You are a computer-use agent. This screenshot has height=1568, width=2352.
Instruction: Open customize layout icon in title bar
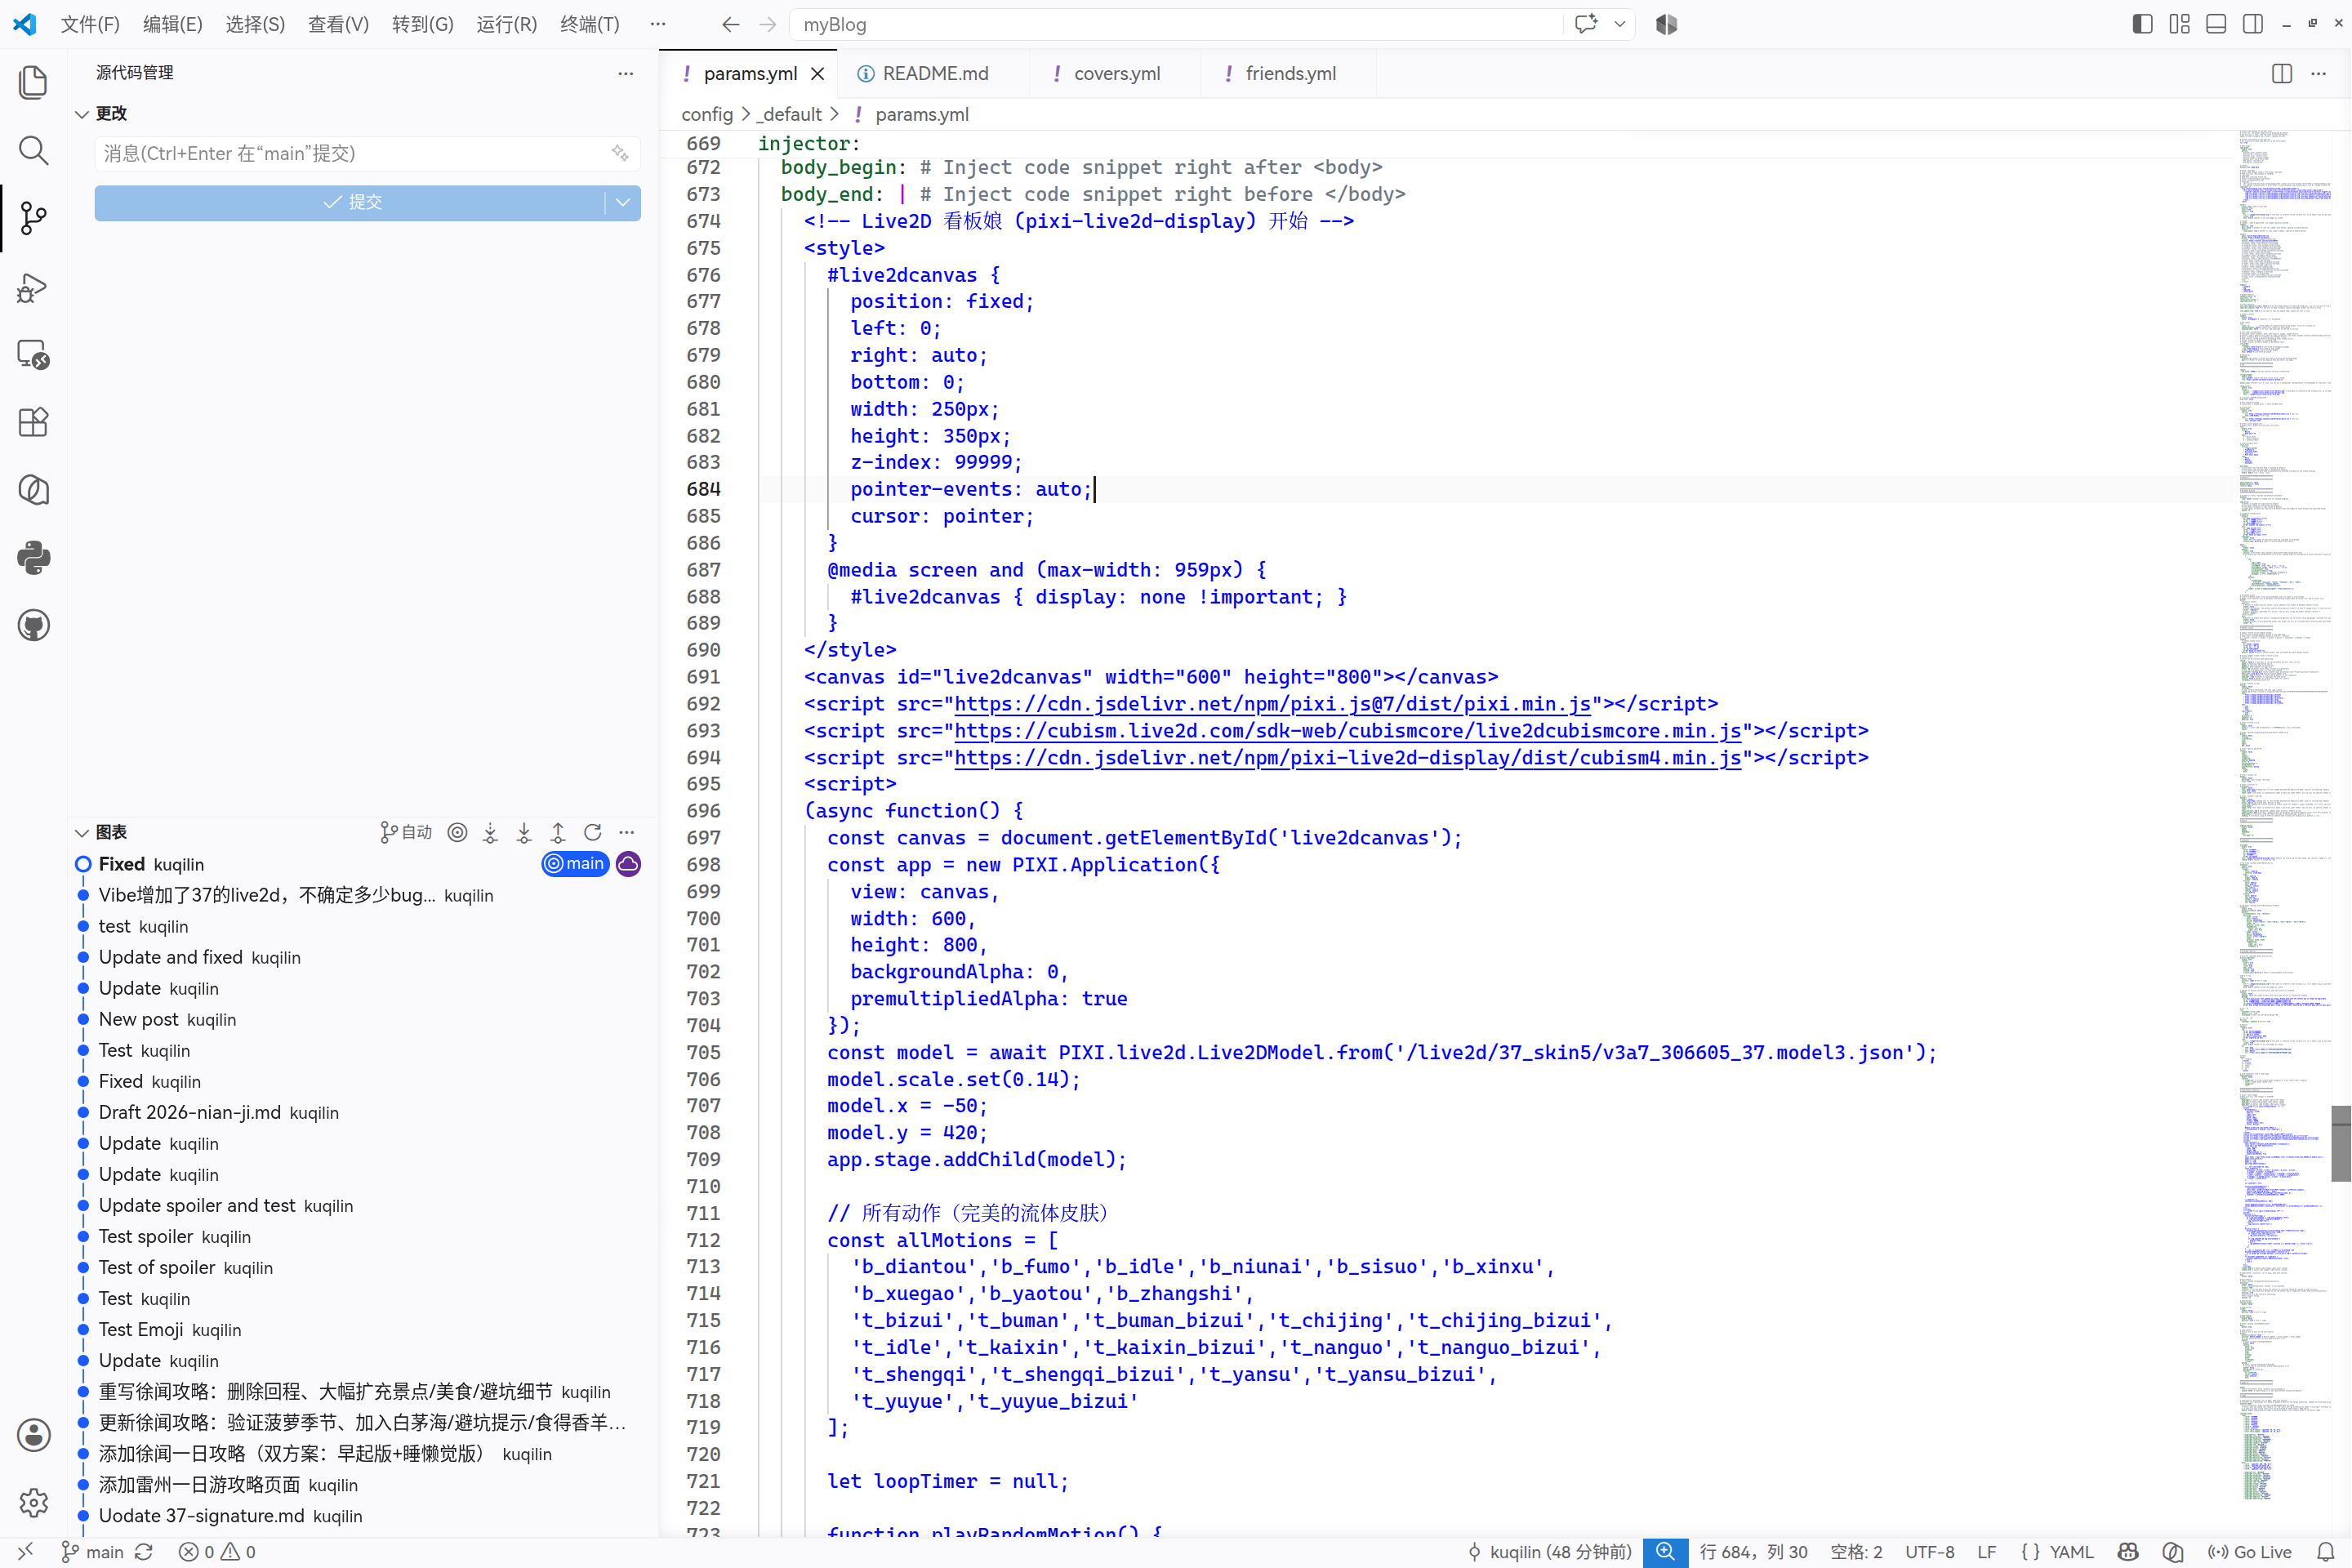(2179, 24)
